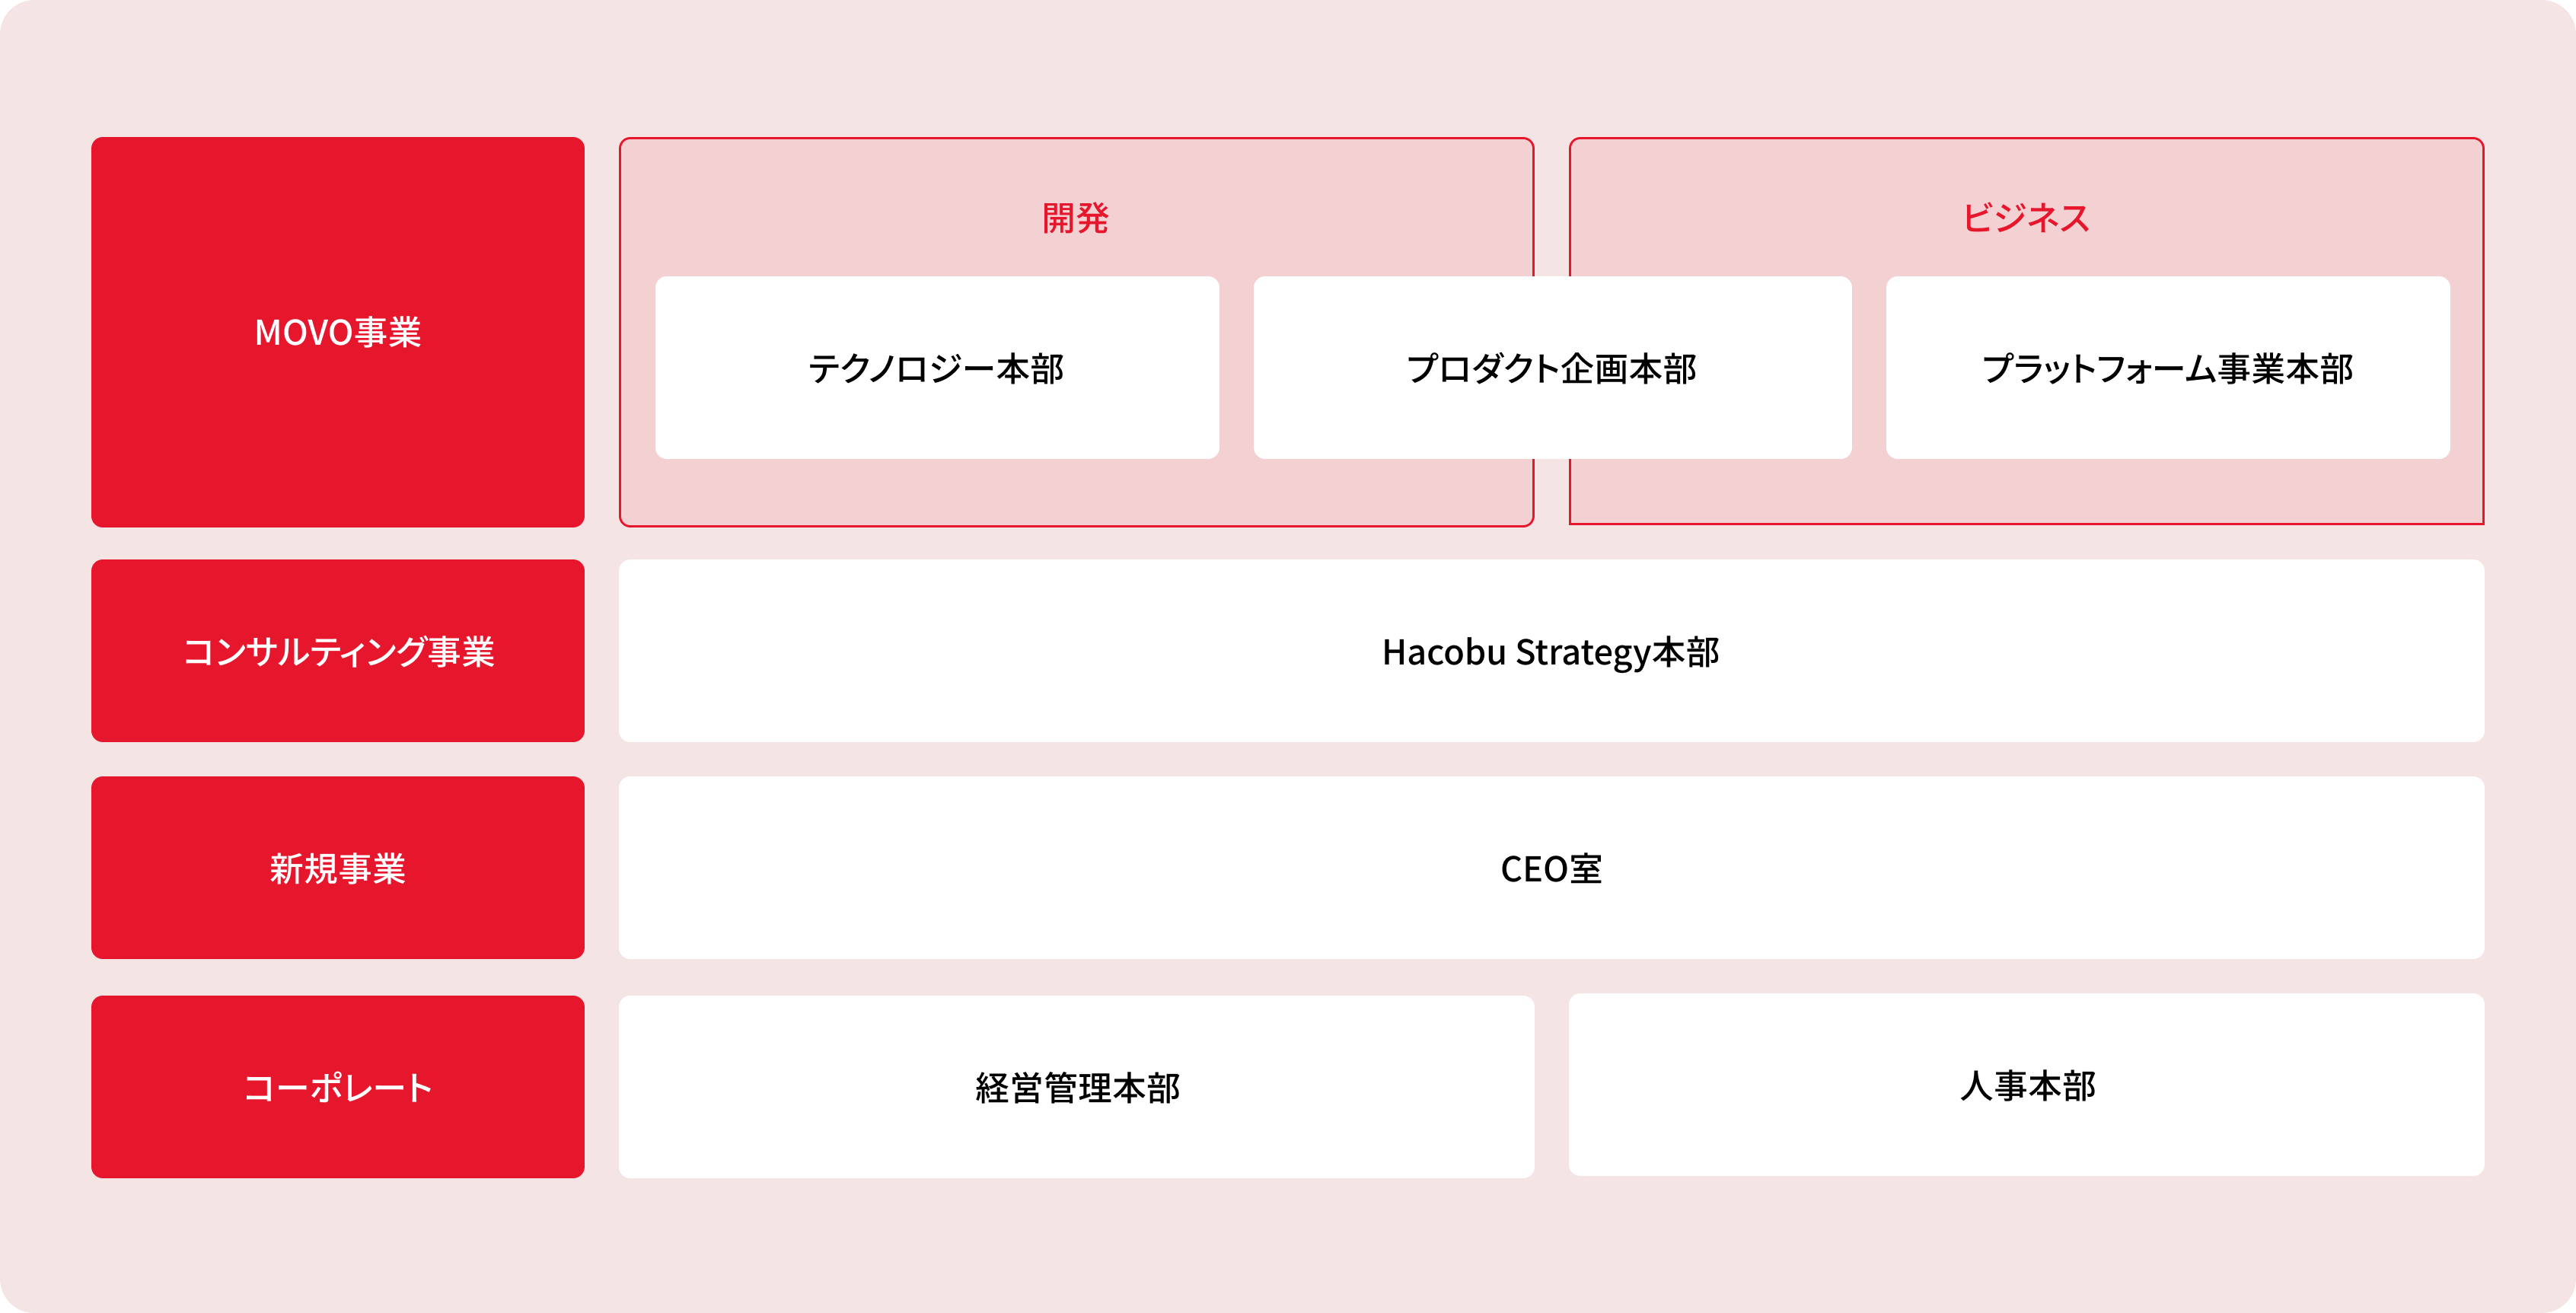
Task: Click the text label テクノロジー本部
Action: click(x=936, y=369)
